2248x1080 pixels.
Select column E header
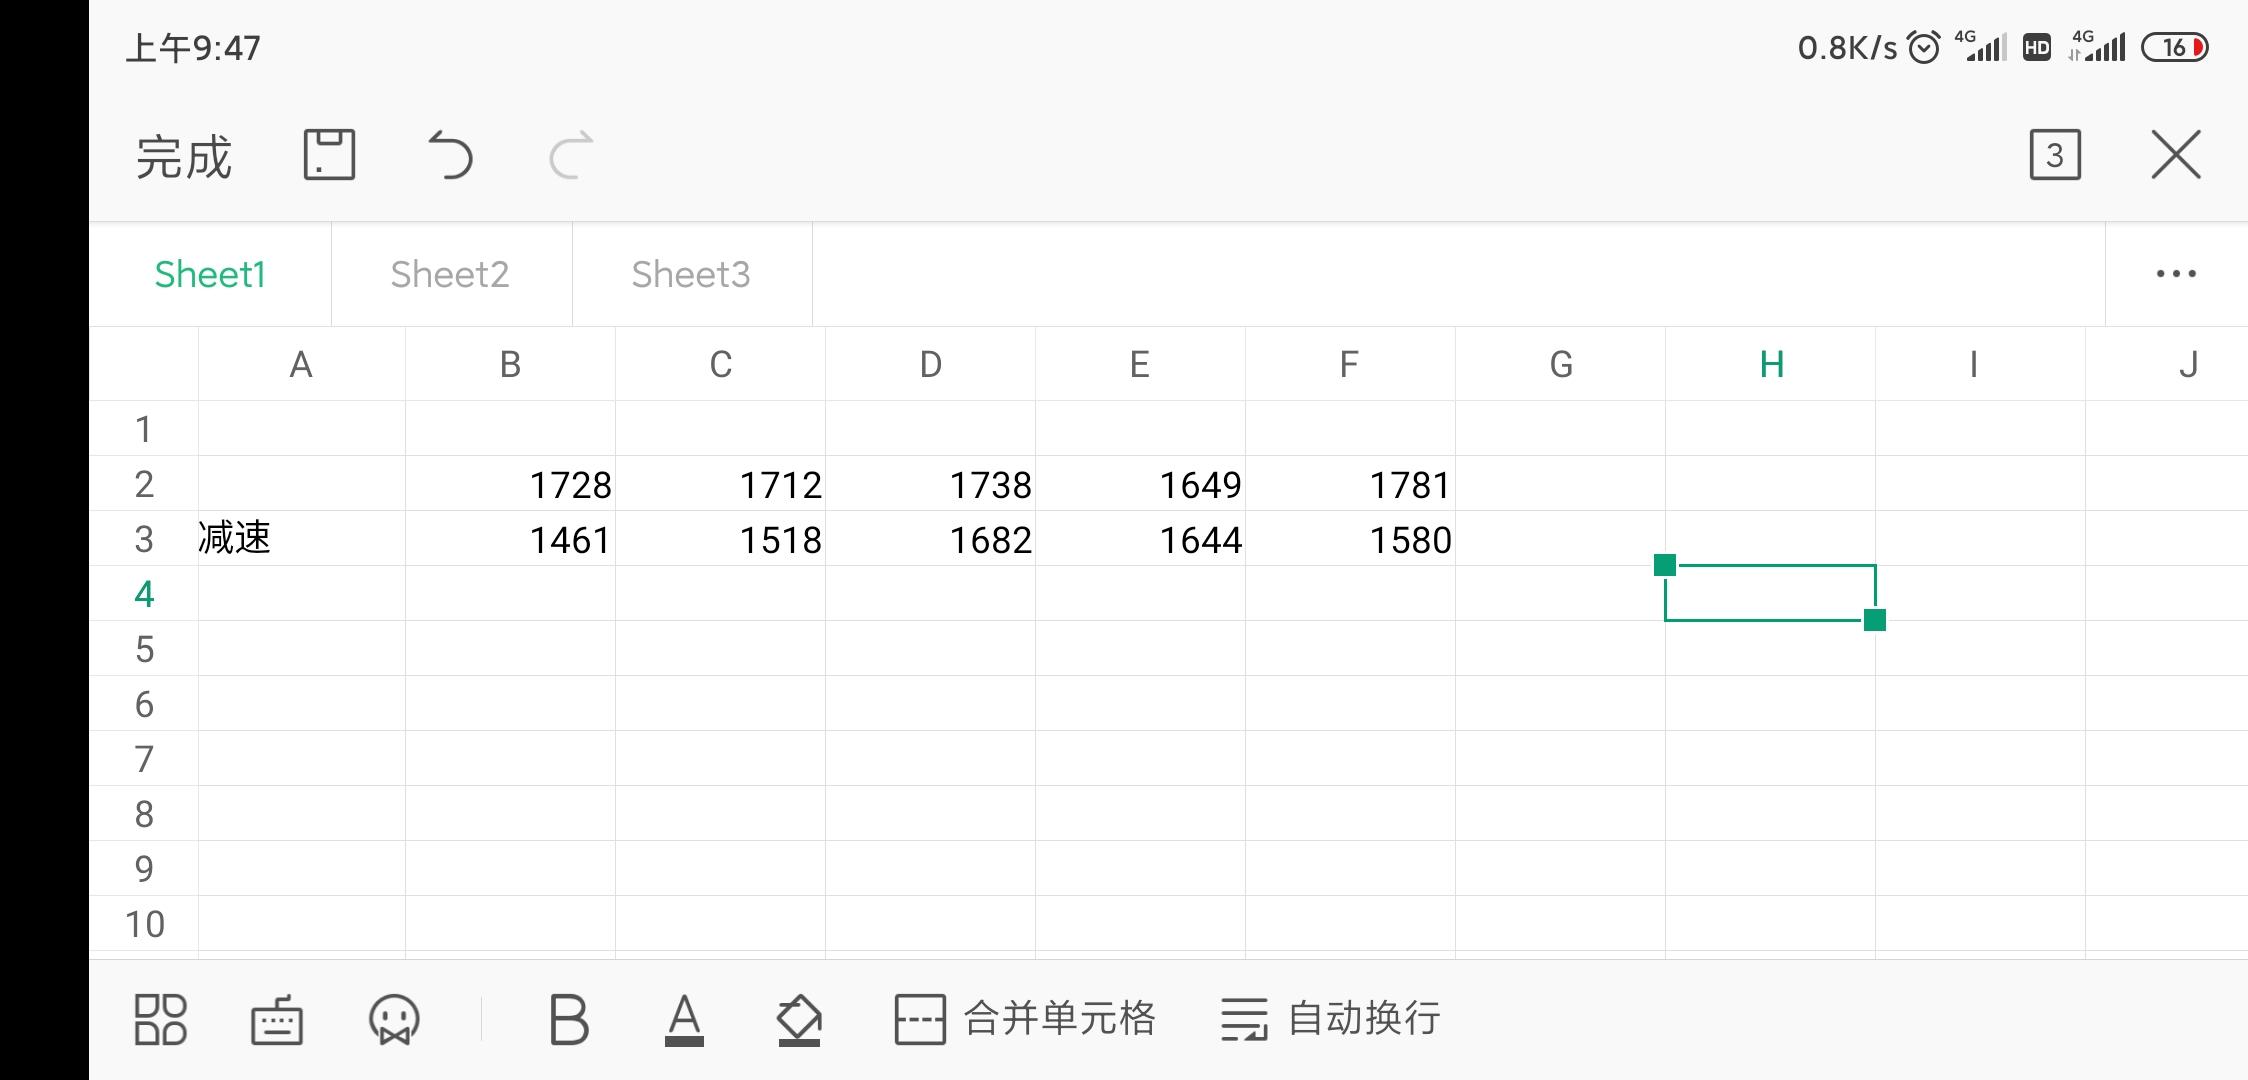click(x=1140, y=365)
